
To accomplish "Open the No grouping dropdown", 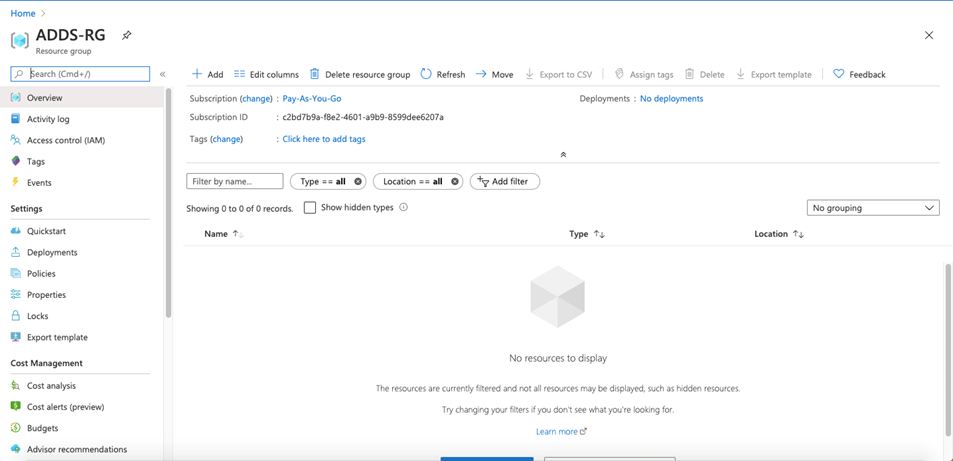I will pyautogui.click(x=873, y=208).
